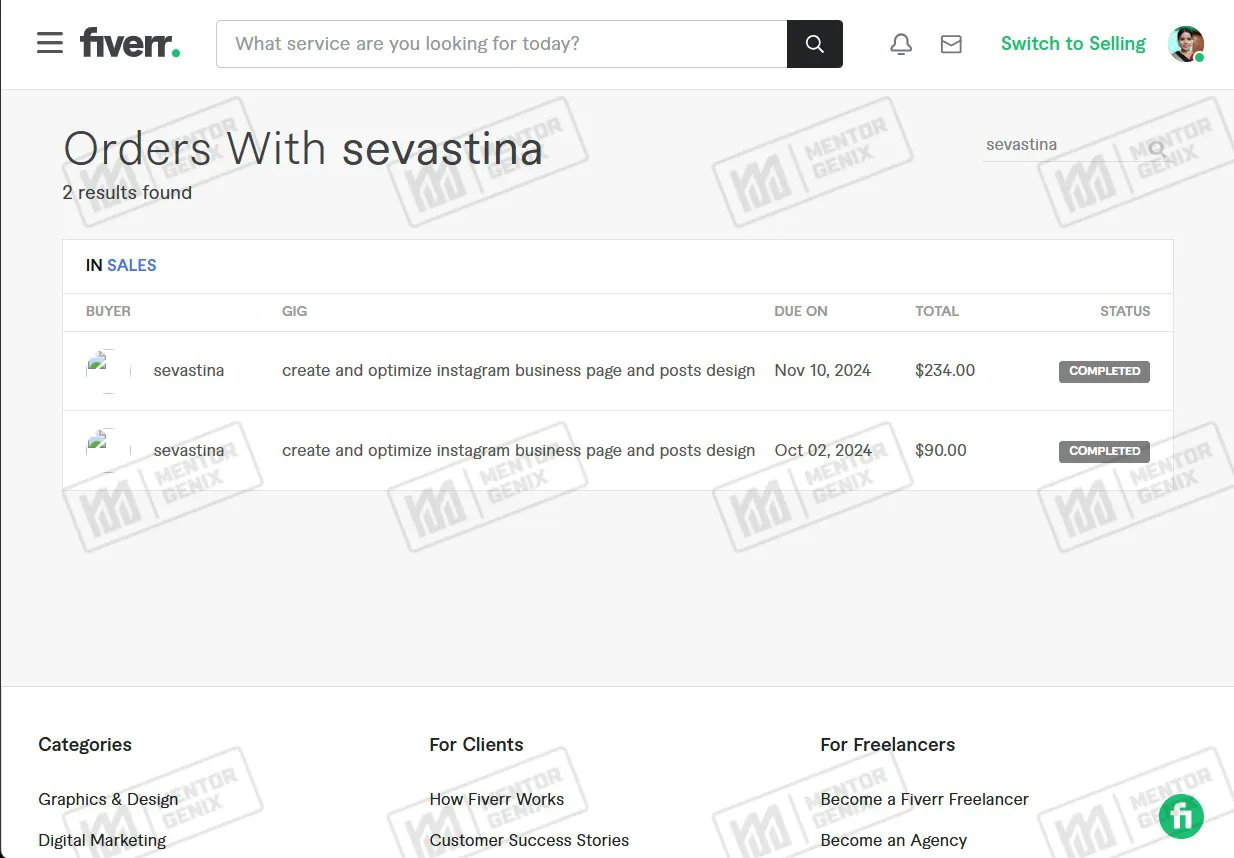Open the profile avatar menu
This screenshot has height=858, width=1234.
click(x=1186, y=44)
